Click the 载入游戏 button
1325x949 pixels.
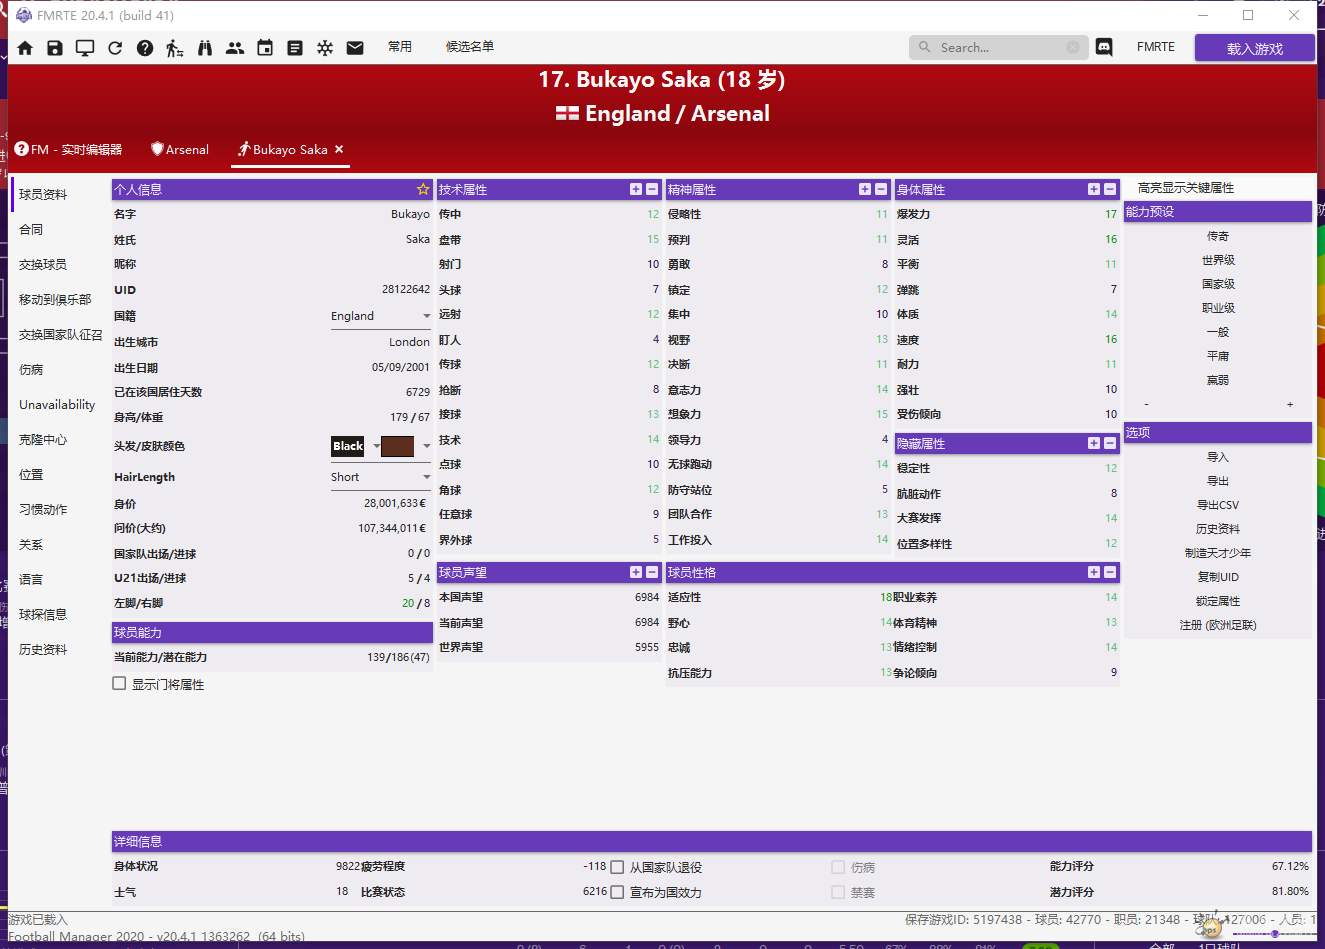(1254, 48)
